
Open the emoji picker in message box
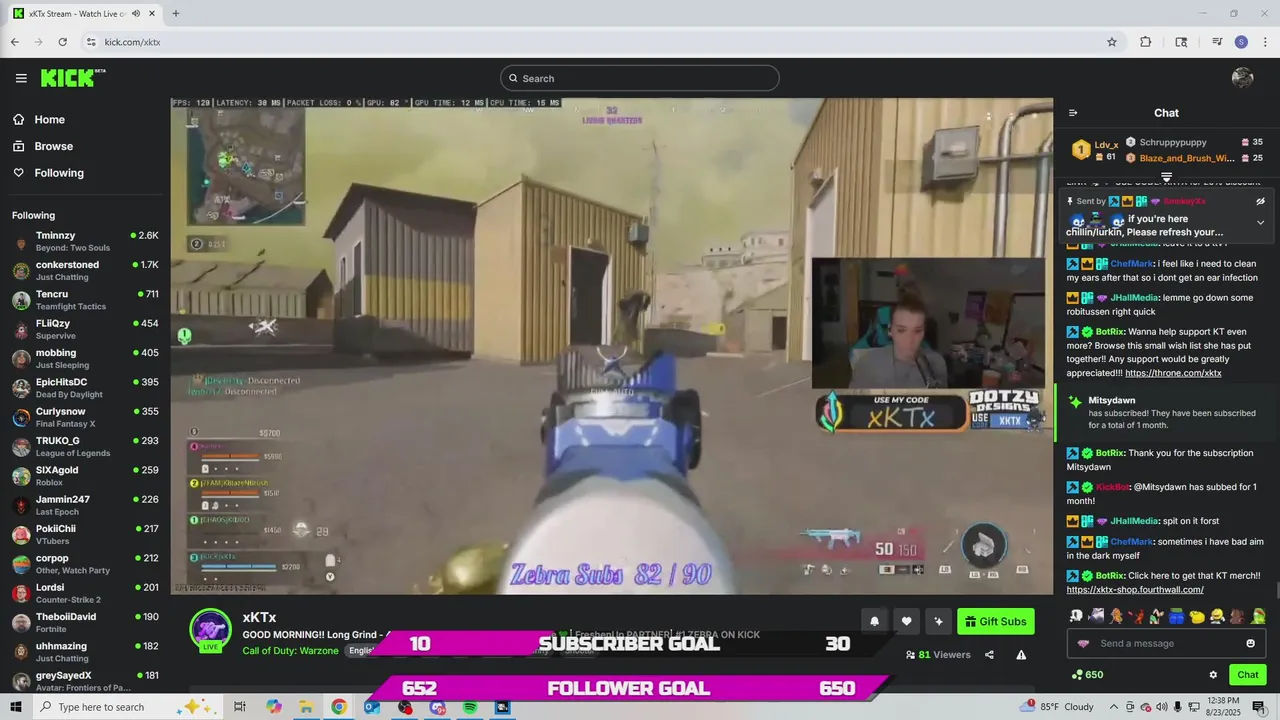click(1250, 643)
